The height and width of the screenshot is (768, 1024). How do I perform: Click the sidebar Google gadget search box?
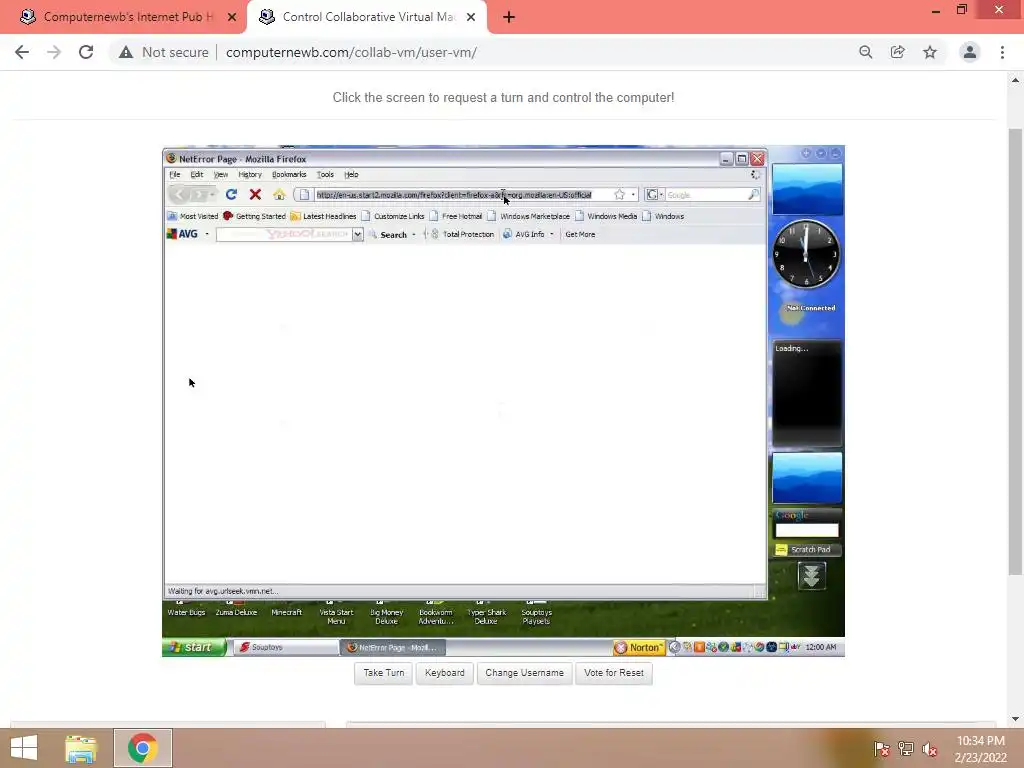pos(807,530)
